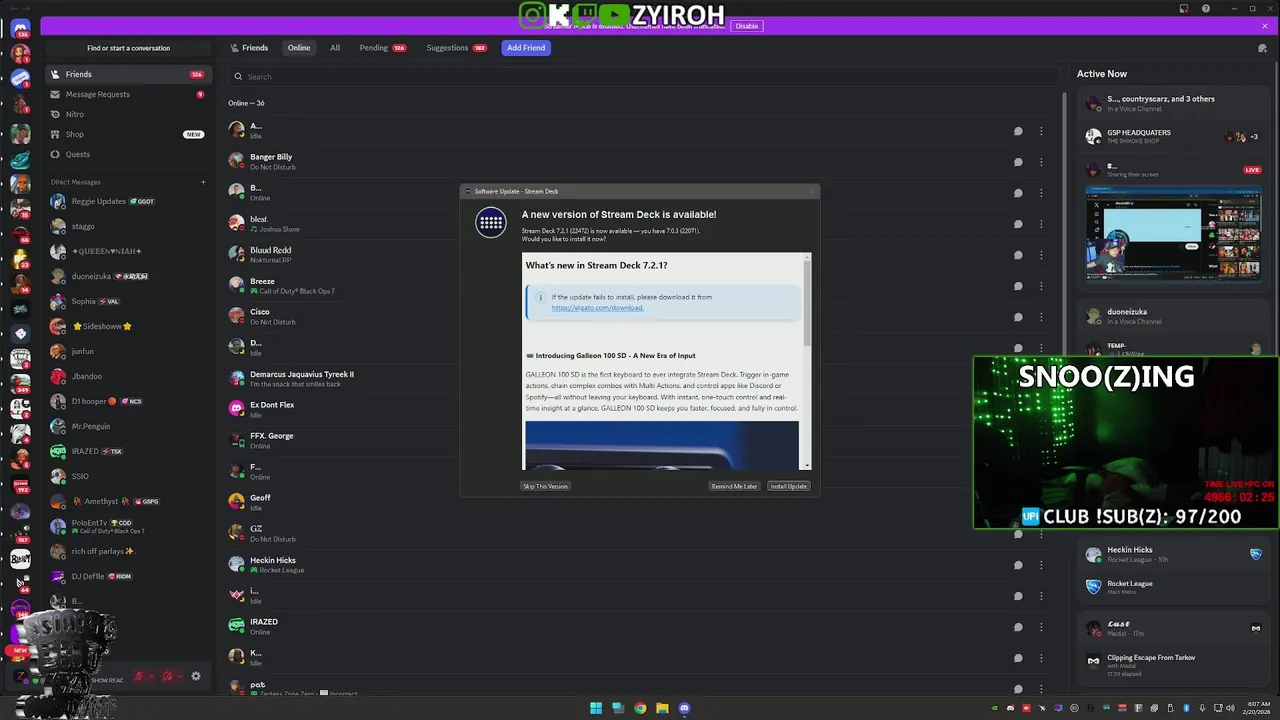Open headphone output options arrow
Screen dimensions: 1280x720
pyautogui.click(x=180, y=676)
